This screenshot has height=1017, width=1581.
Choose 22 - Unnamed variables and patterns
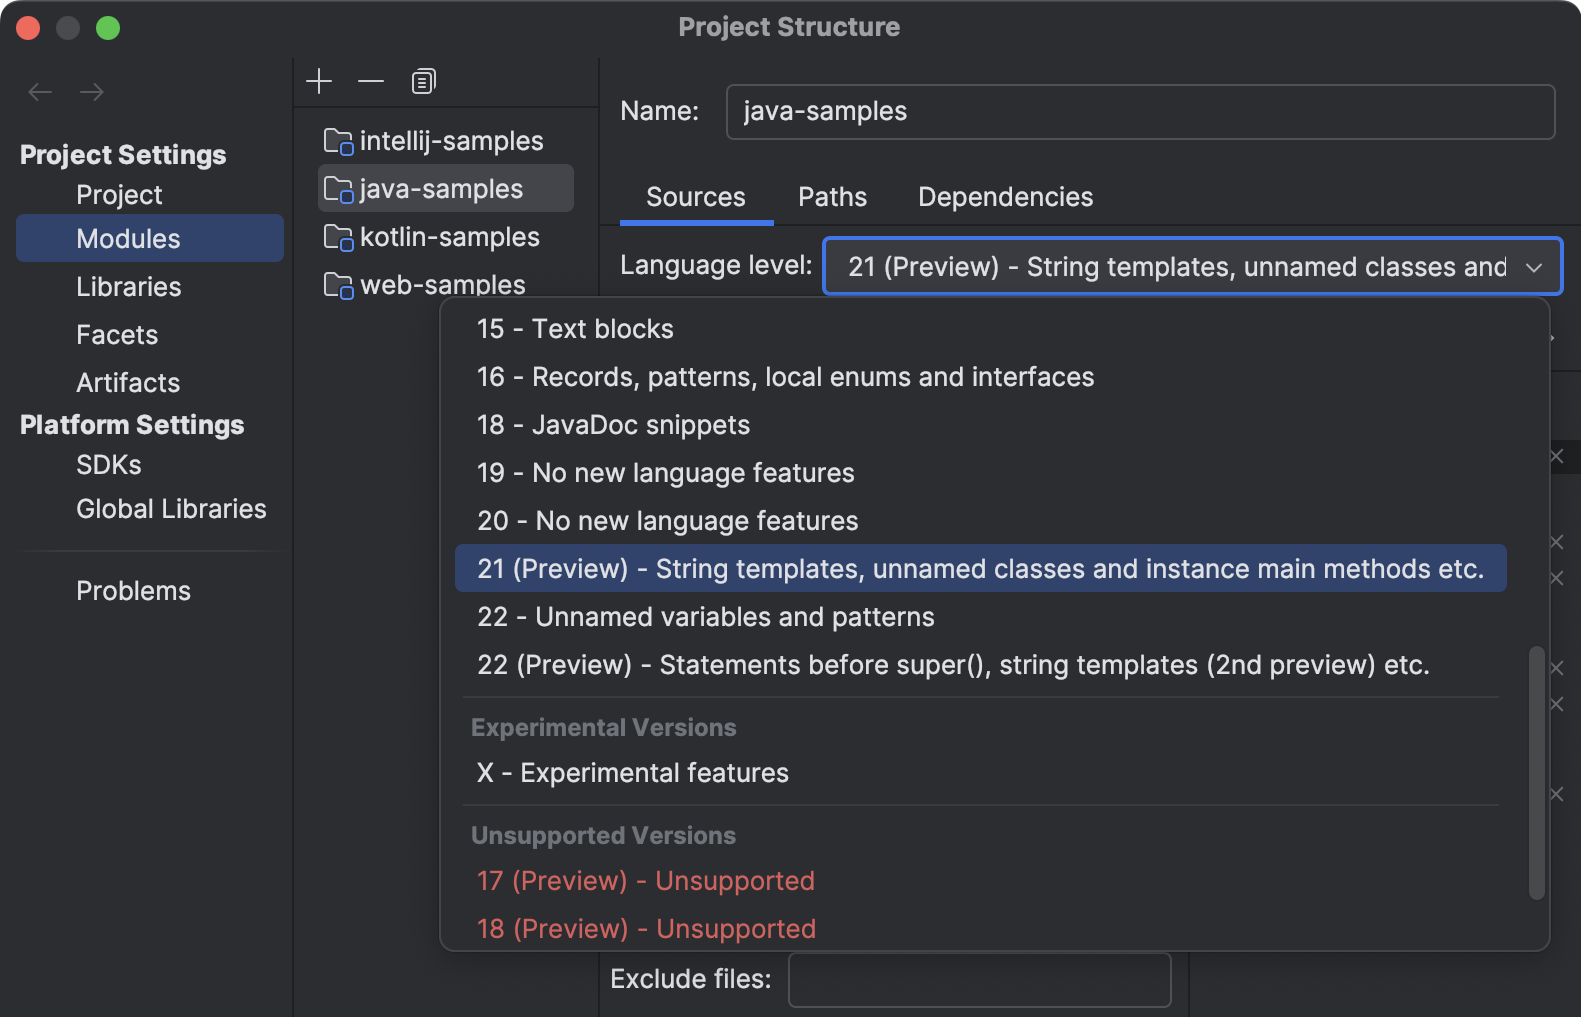point(705,617)
